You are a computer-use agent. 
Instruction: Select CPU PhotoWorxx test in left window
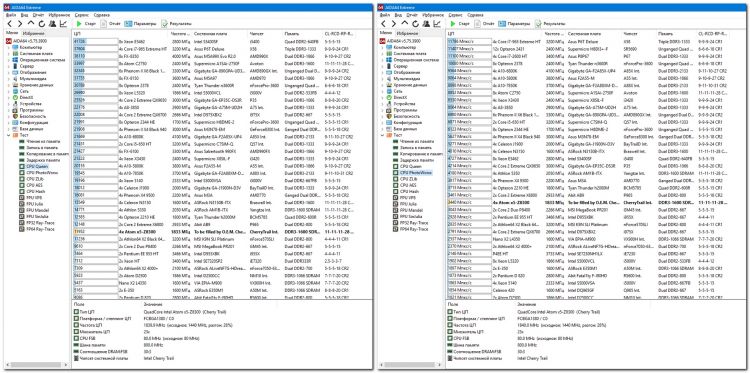click(42, 173)
